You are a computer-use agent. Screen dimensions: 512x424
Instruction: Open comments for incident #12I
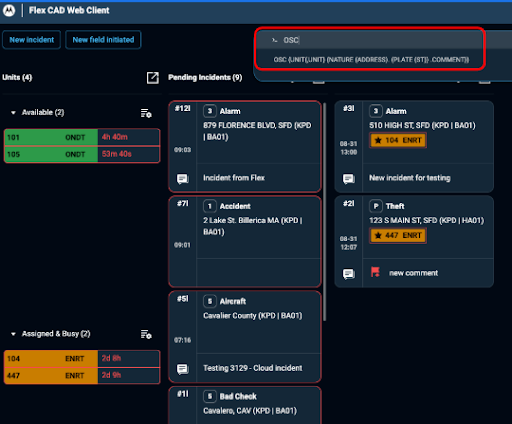tap(182, 179)
